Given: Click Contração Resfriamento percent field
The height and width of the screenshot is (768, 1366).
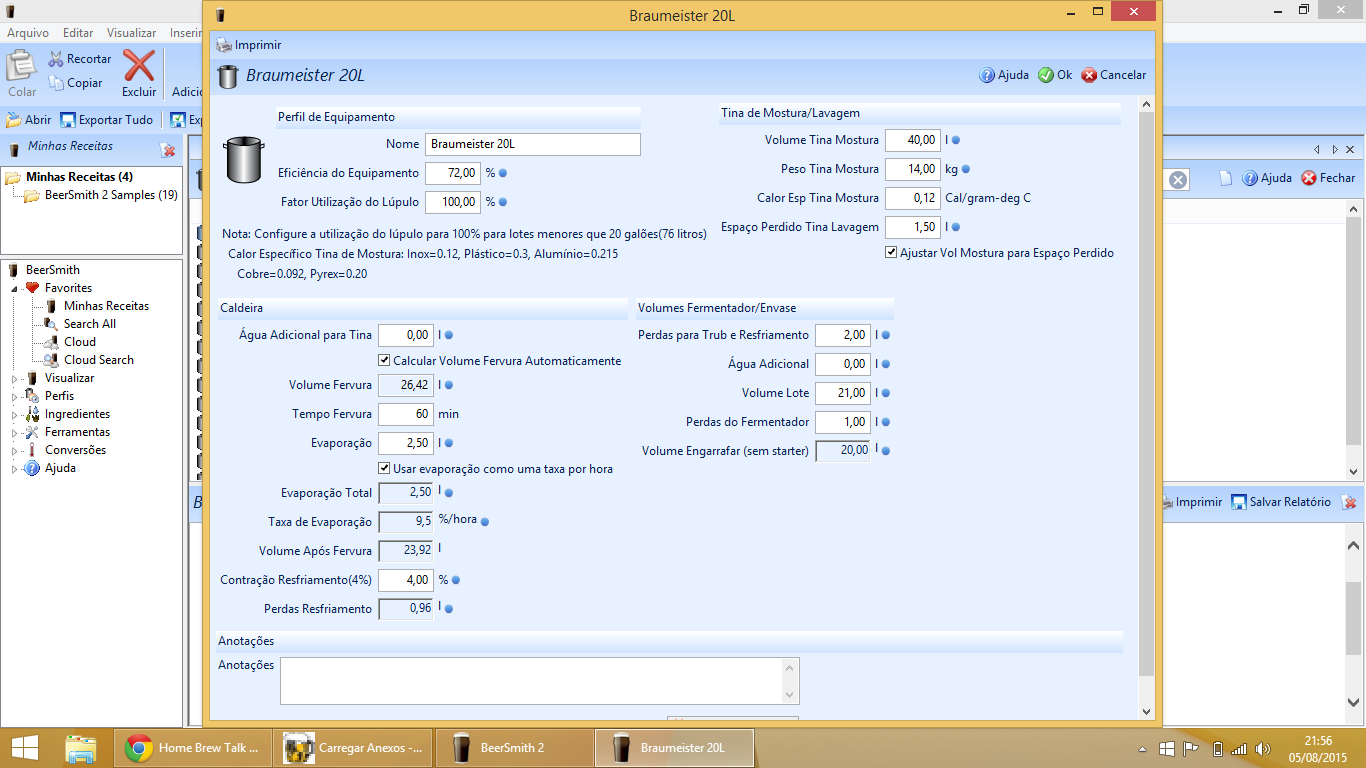Looking at the screenshot, I should (x=406, y=580).
